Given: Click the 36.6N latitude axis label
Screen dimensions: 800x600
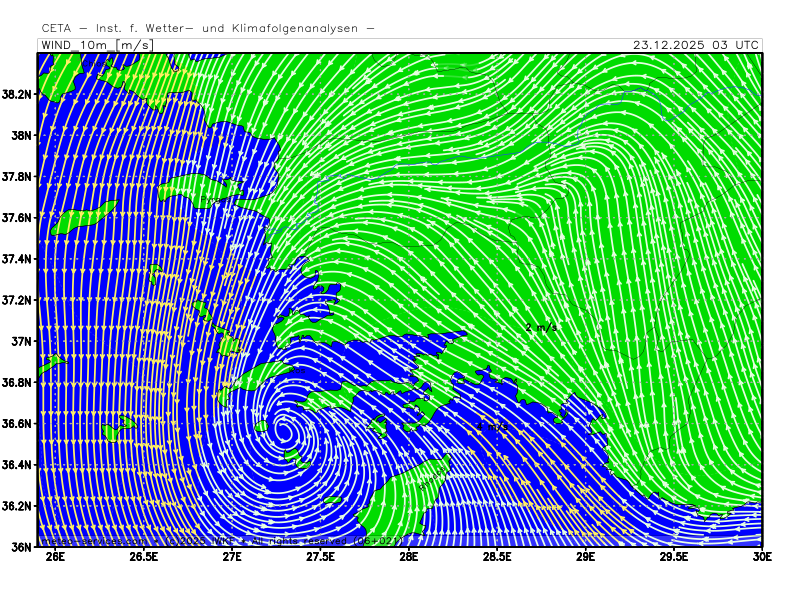Looking at the screenshot, I should click(19, 424).
